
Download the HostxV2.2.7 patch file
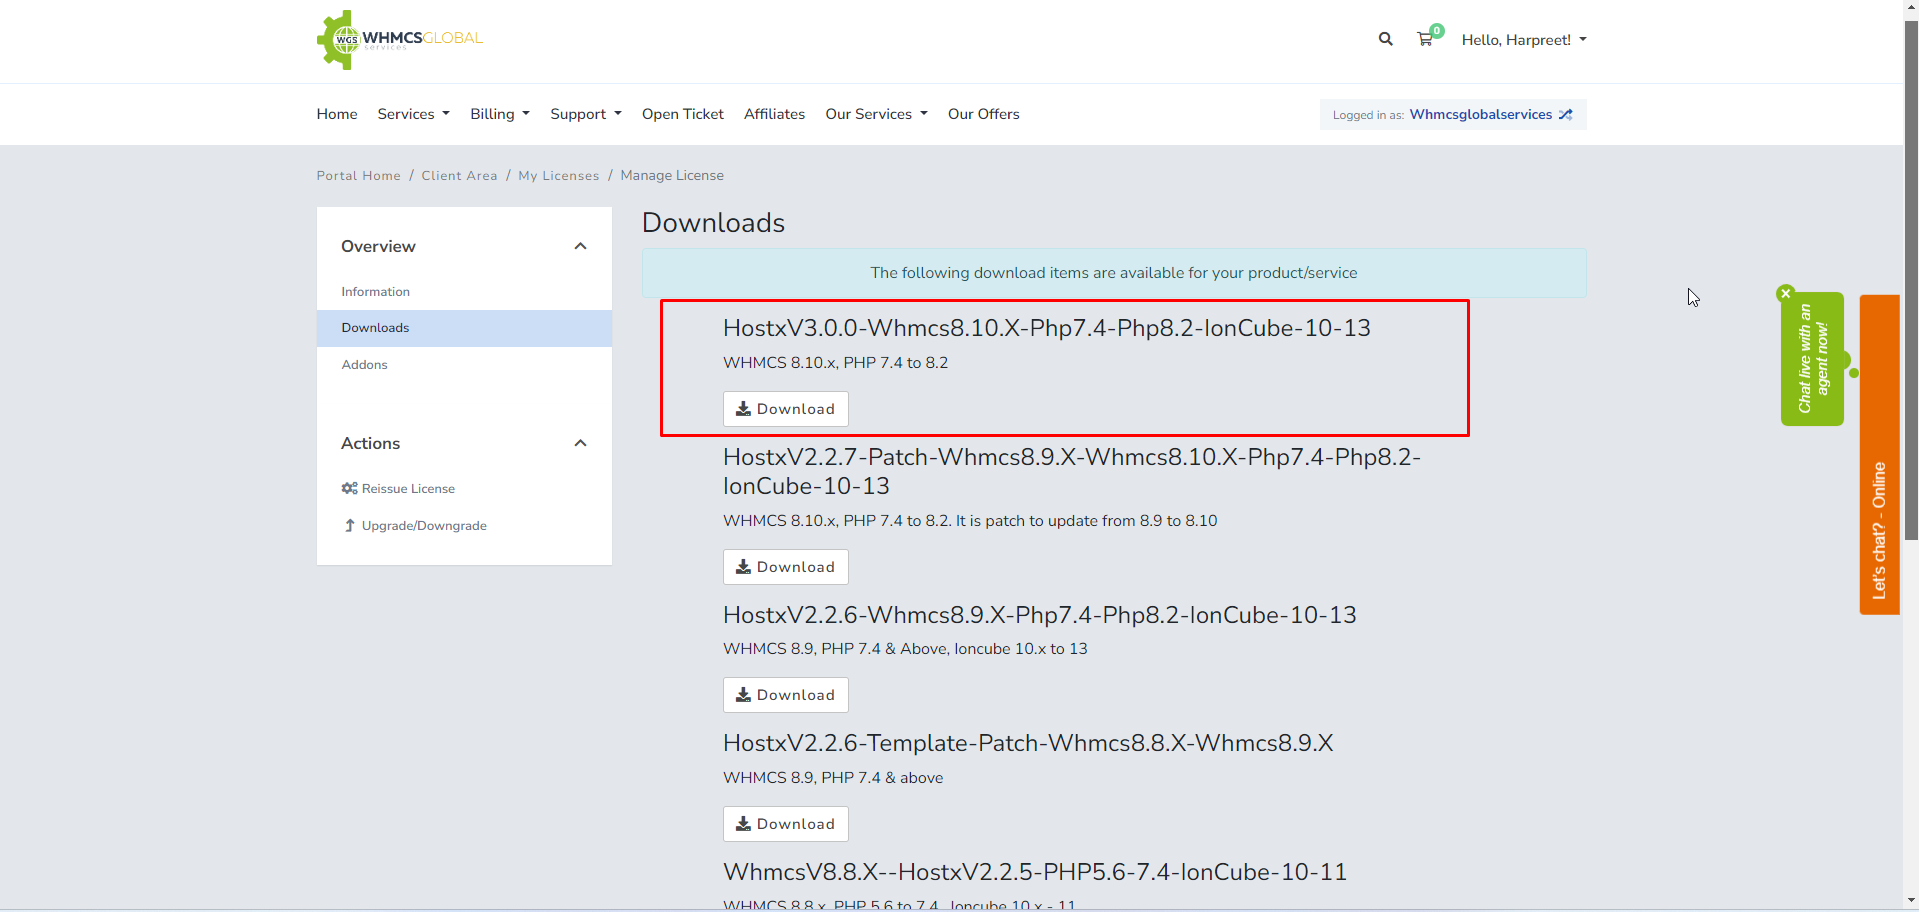click(x=785, y=567)
